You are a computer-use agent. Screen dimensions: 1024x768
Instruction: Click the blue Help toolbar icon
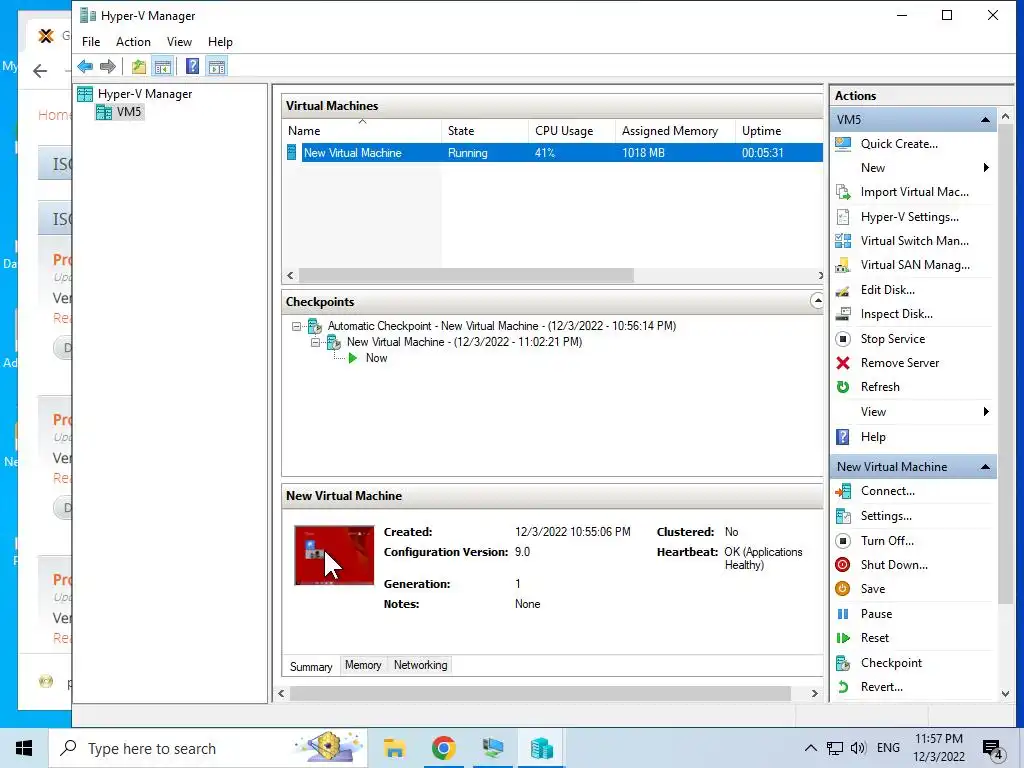[x=193, y=67]
